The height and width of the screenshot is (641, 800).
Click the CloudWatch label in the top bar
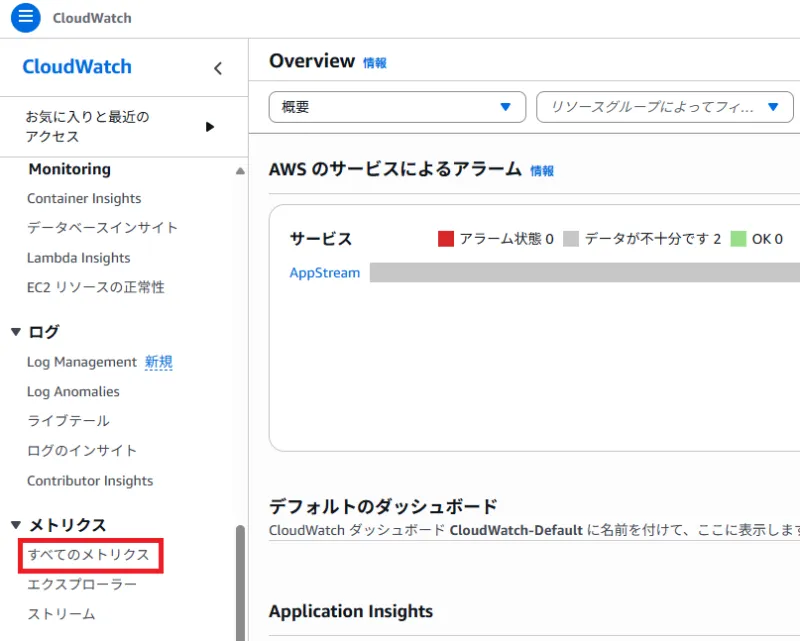click(x=92, y=18)
